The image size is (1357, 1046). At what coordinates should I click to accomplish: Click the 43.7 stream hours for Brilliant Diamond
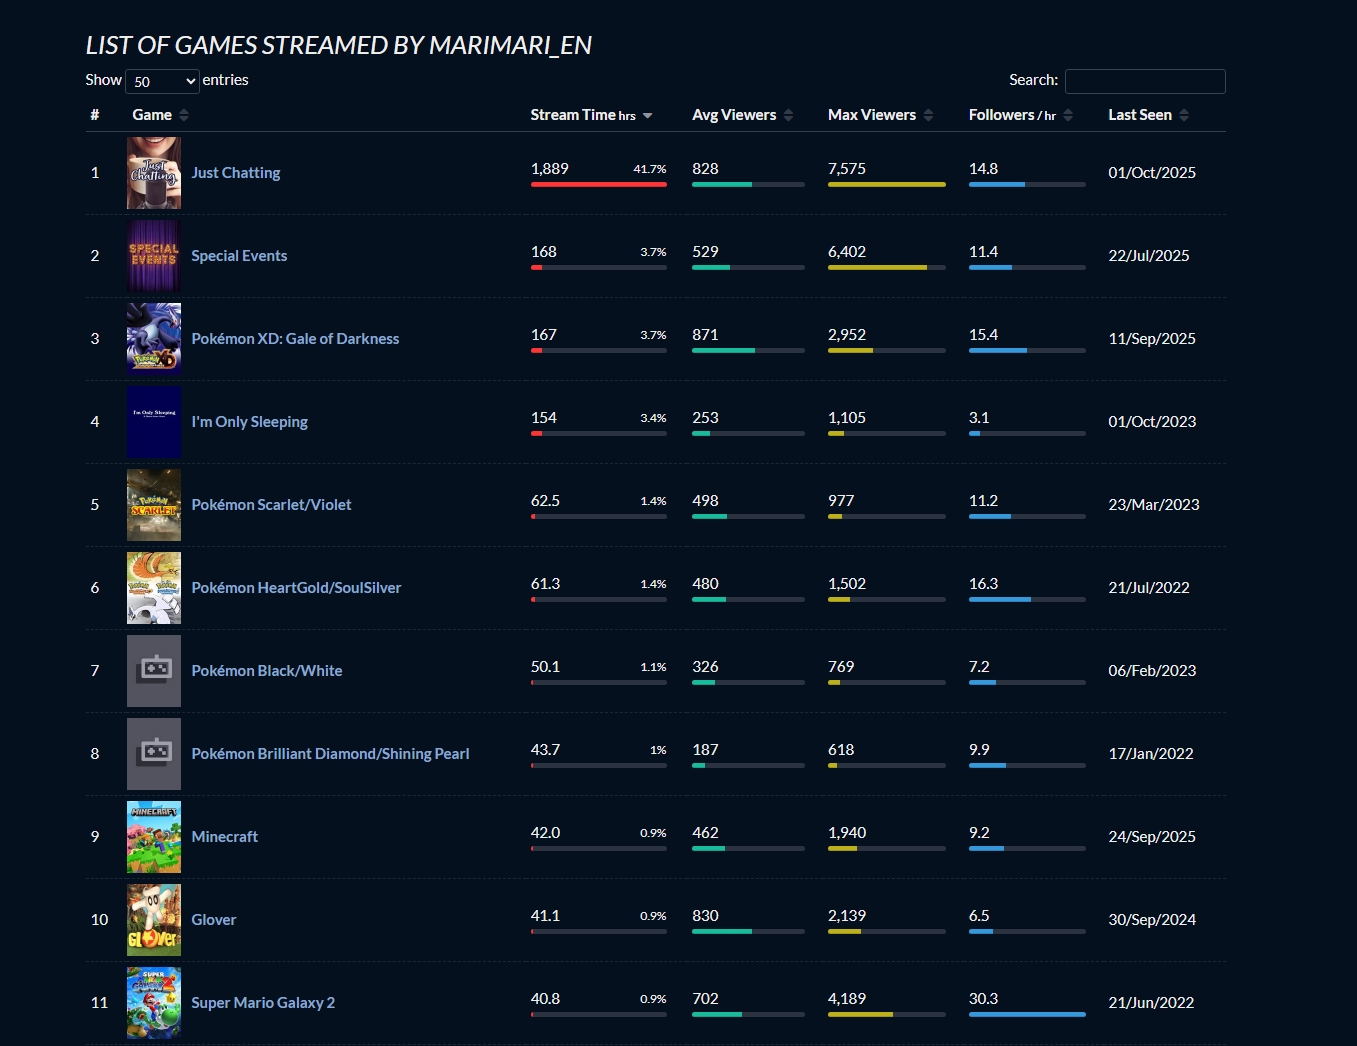[x=545, y=750]
